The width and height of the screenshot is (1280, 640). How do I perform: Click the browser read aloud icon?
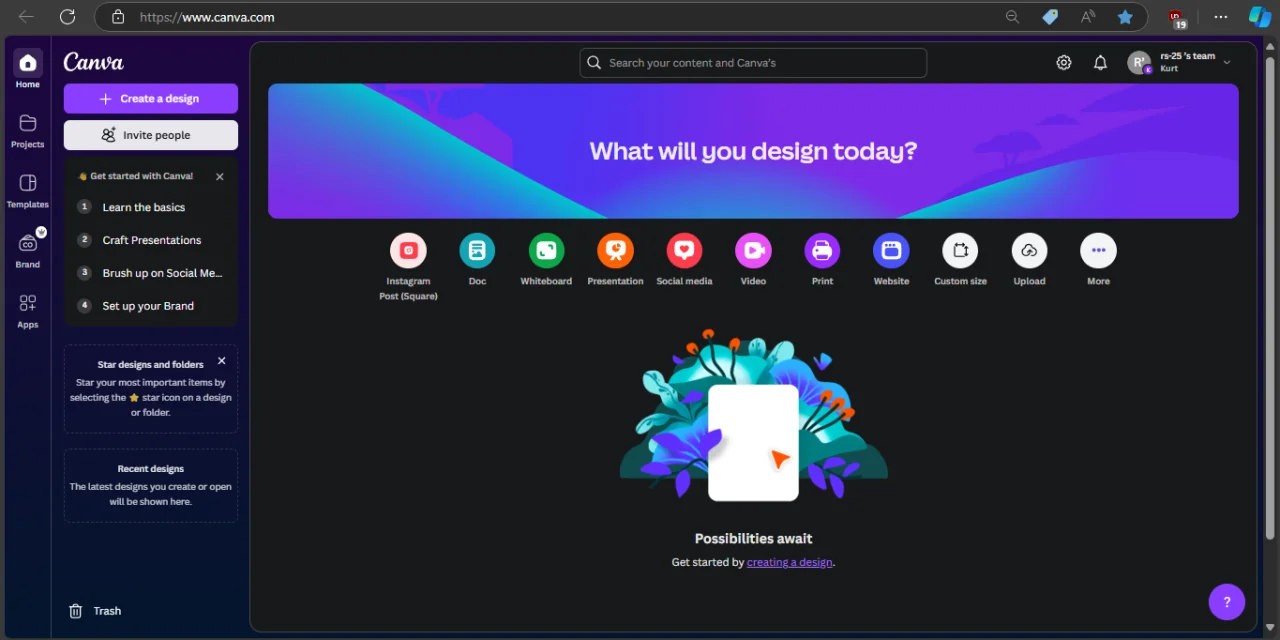[1088, 17]
